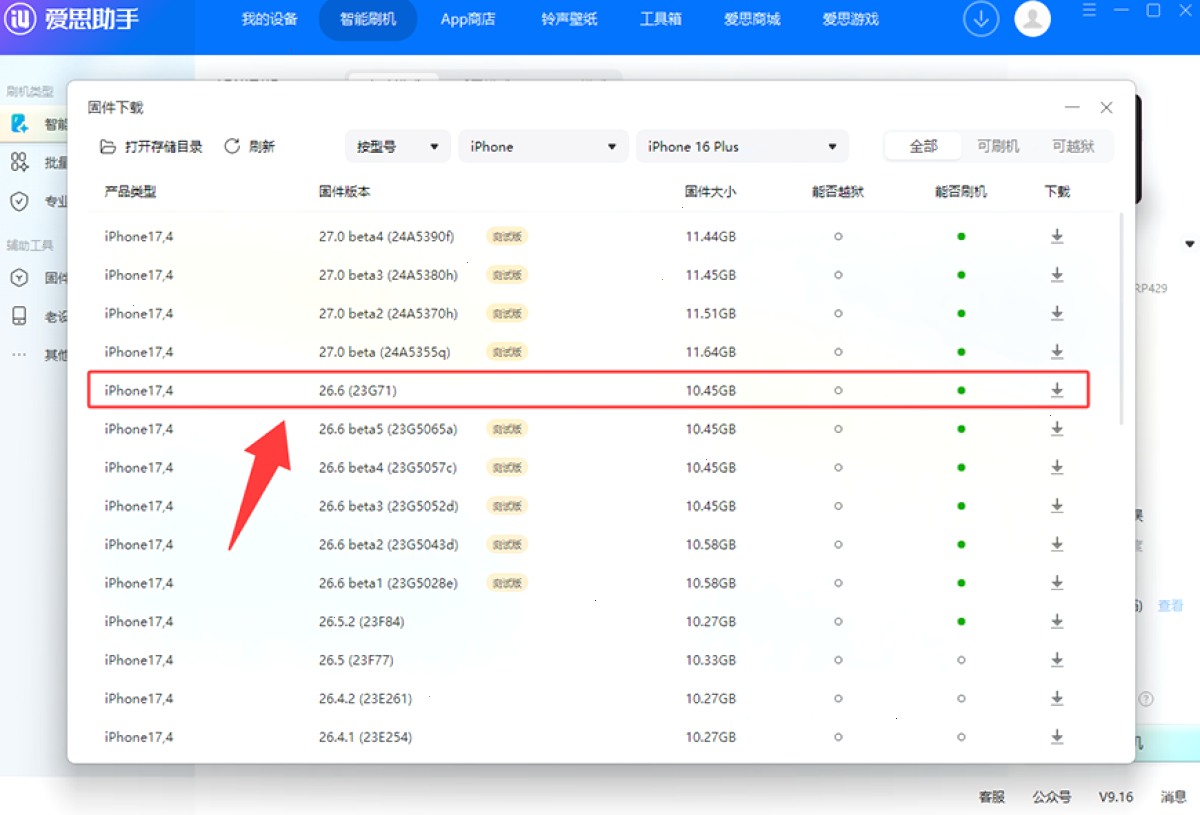The height and width of the screenshot is (815, 1200).
Task: Download the 26.6 beta3 (23G5052d) firmware
Action: tap(1057, 506)
